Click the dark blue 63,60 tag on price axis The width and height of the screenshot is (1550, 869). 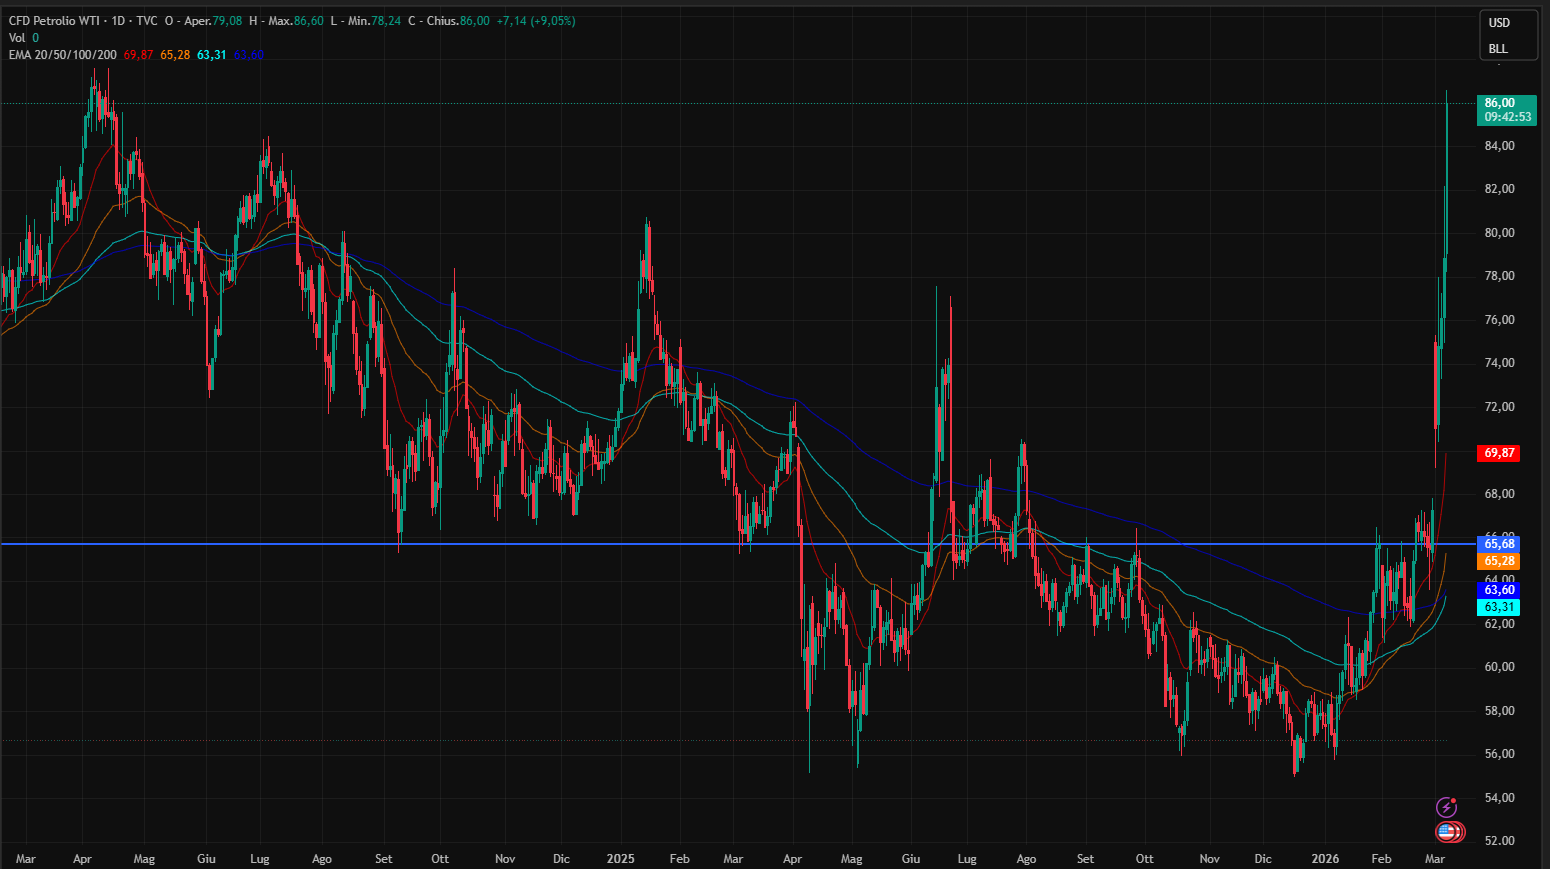[1498, 590]
